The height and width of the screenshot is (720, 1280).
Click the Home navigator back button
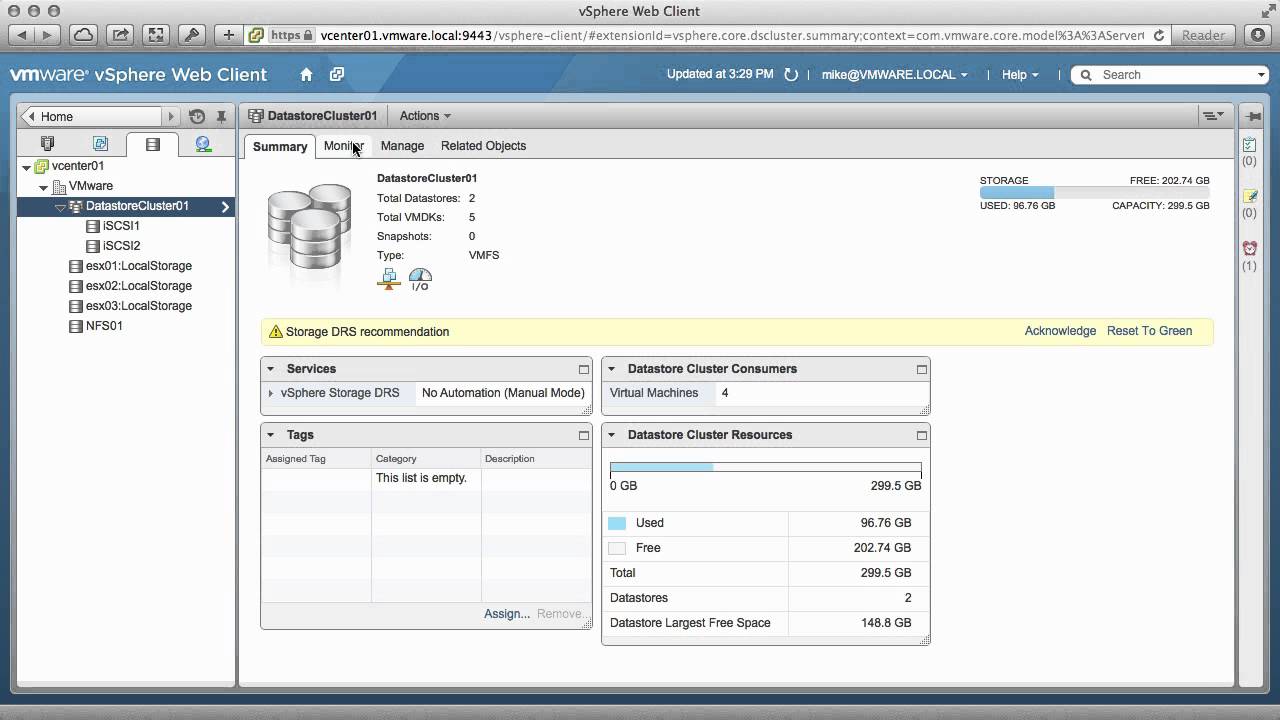33,116
